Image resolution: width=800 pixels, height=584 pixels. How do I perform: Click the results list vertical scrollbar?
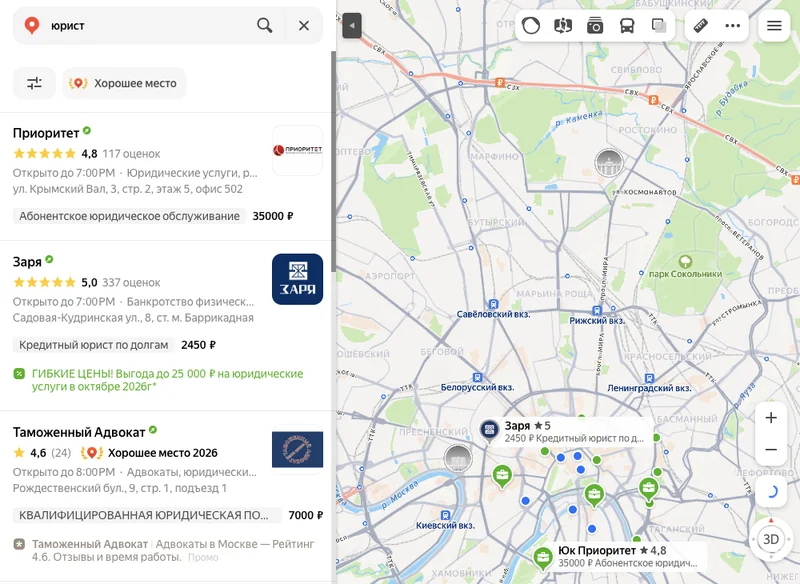(x=333, y=161)
